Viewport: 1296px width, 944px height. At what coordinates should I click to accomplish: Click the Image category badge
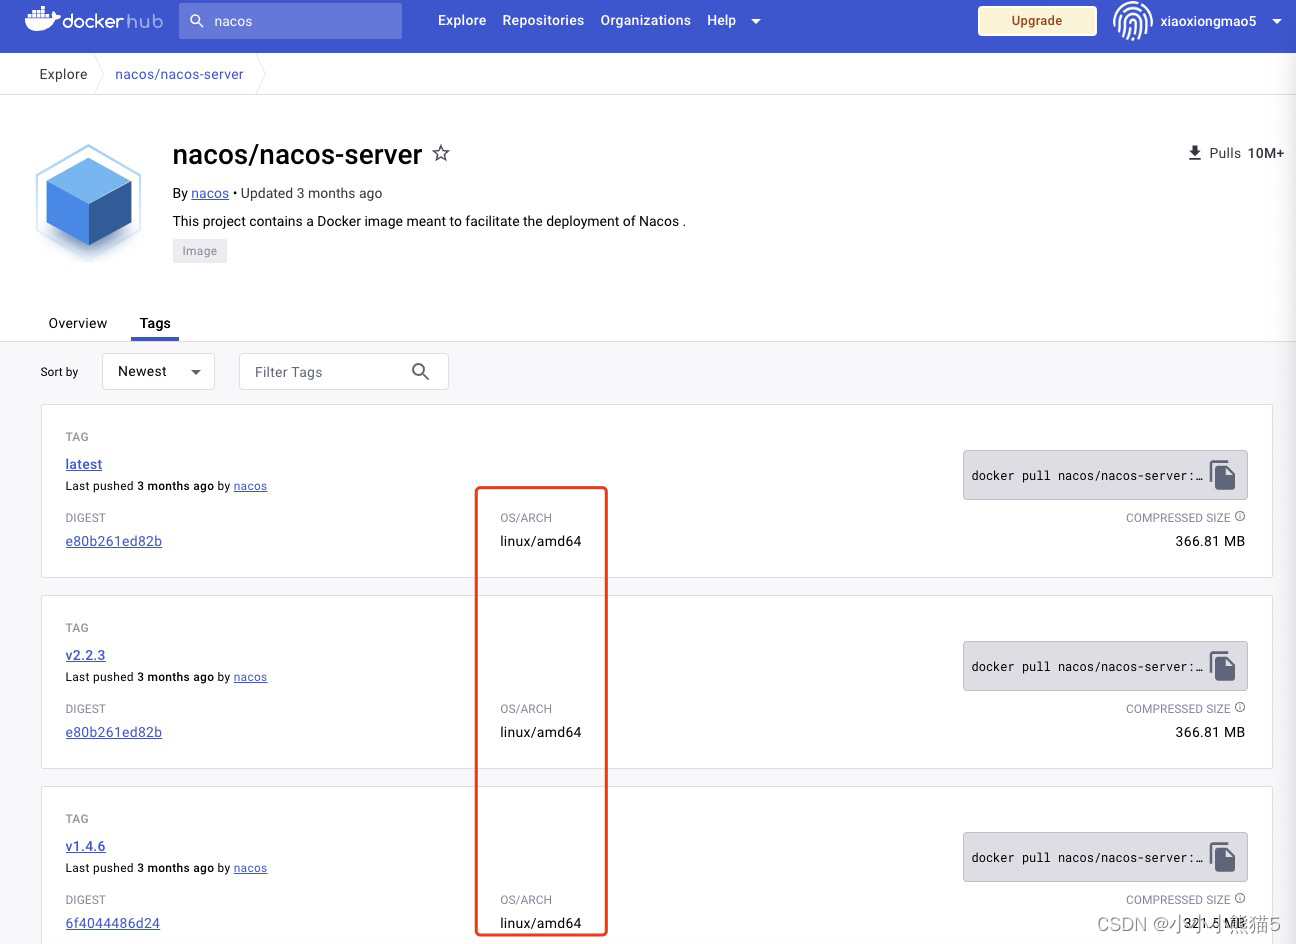pyautogui.click(x=200, y=251)
